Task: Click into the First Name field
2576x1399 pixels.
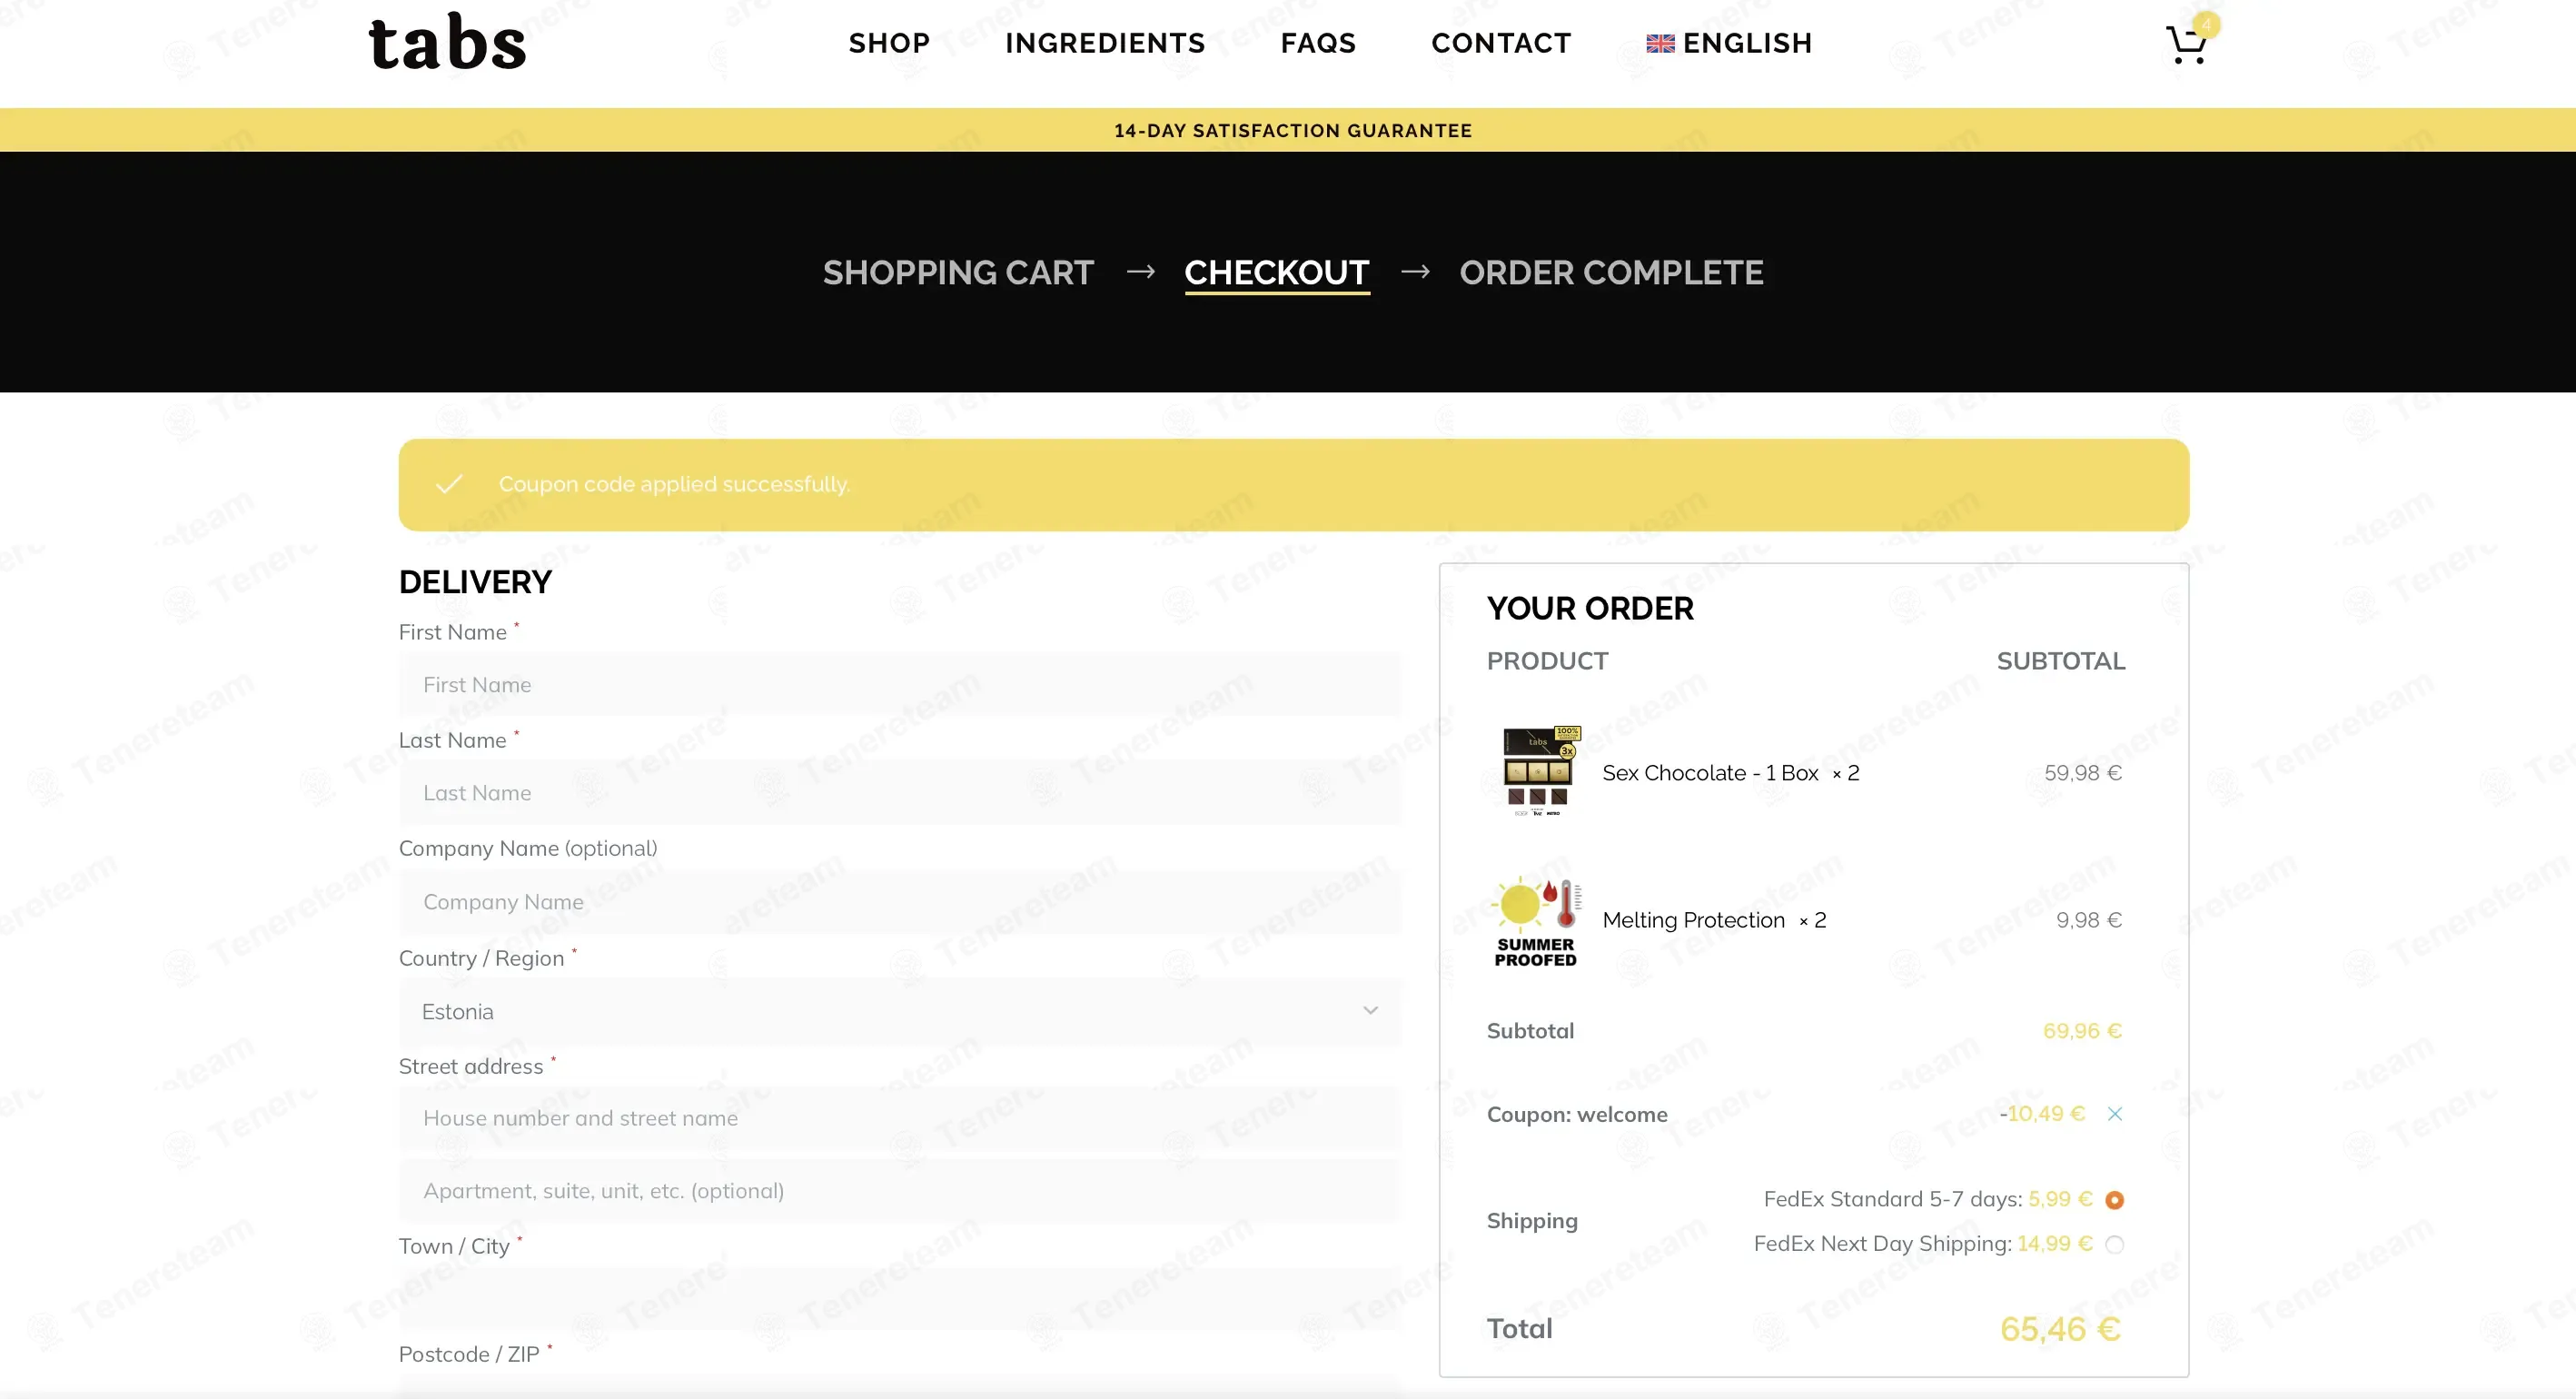Action: tap(900, 685)
